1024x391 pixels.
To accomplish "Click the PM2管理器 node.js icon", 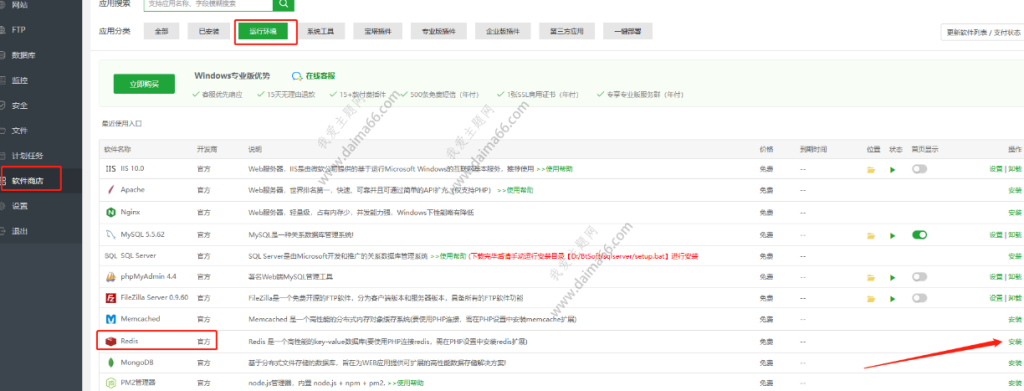I will [110, 383].
